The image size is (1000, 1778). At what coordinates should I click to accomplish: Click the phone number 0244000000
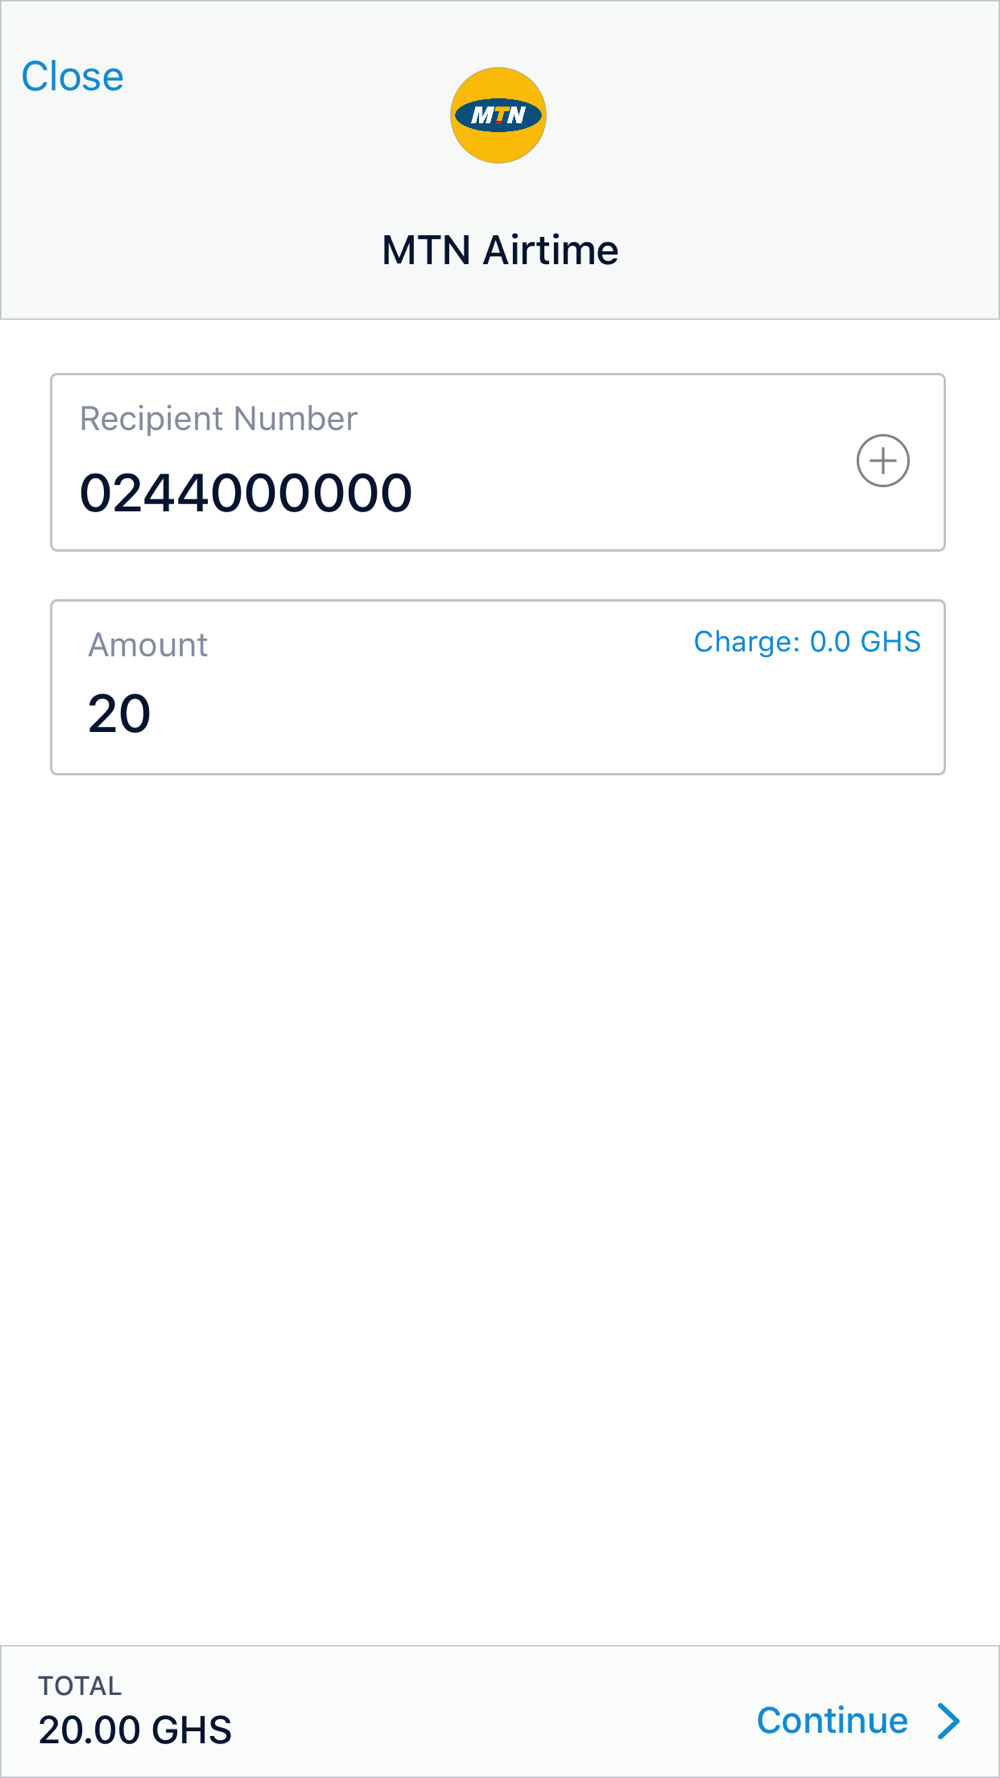[x=246, y=493]
